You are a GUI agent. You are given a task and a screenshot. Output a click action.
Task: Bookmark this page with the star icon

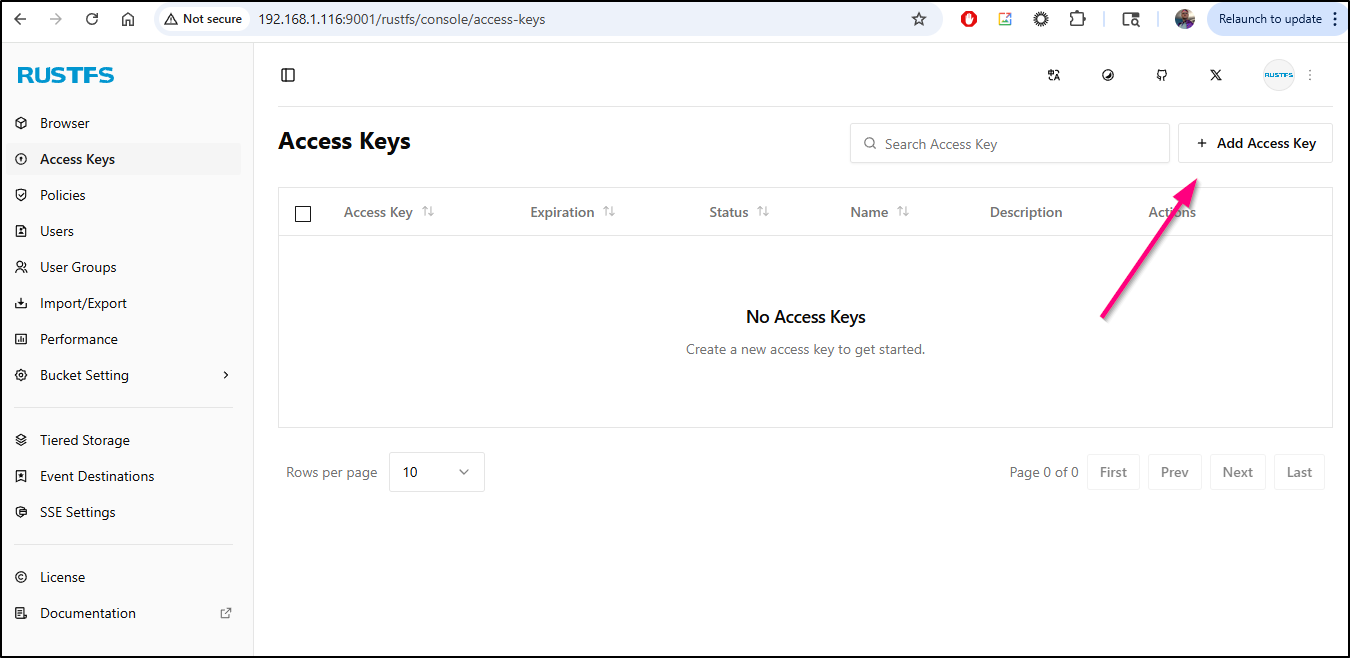pos(919,19)
